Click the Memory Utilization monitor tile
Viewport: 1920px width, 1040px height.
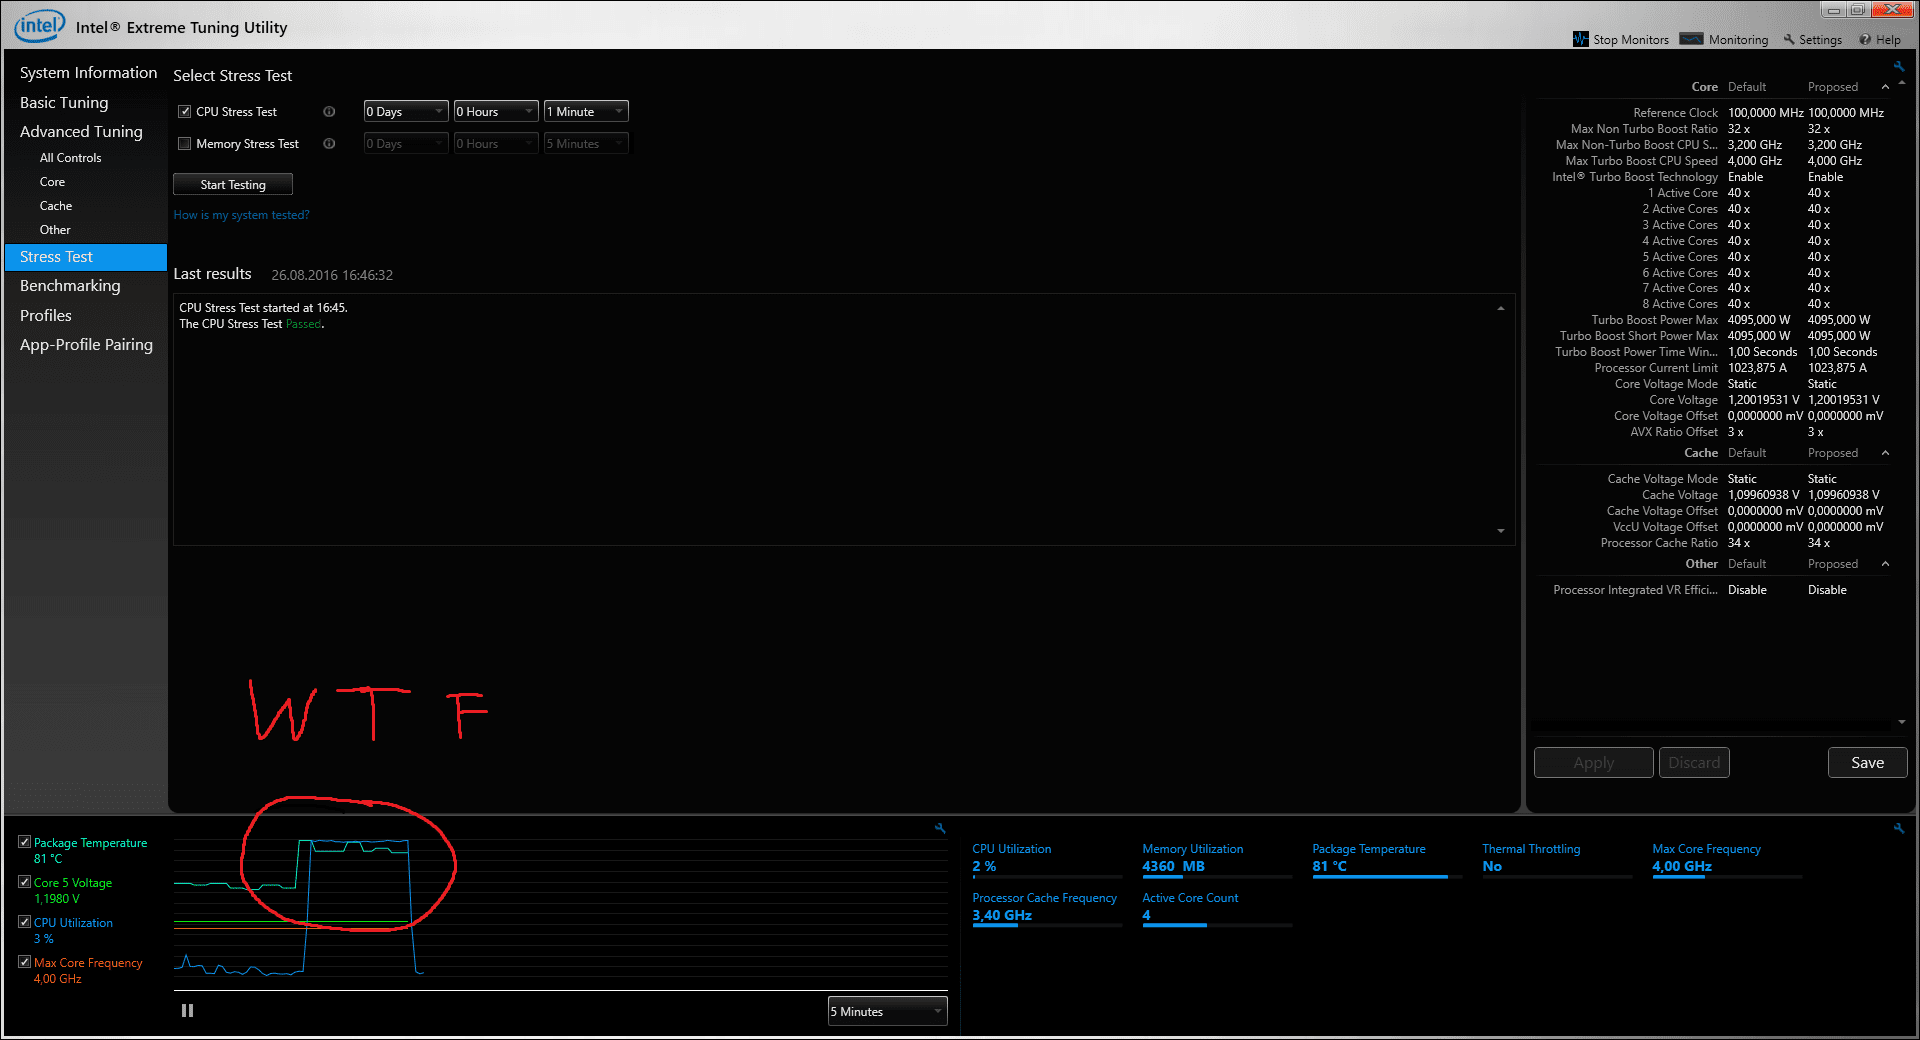click(x=1217, y=859)
